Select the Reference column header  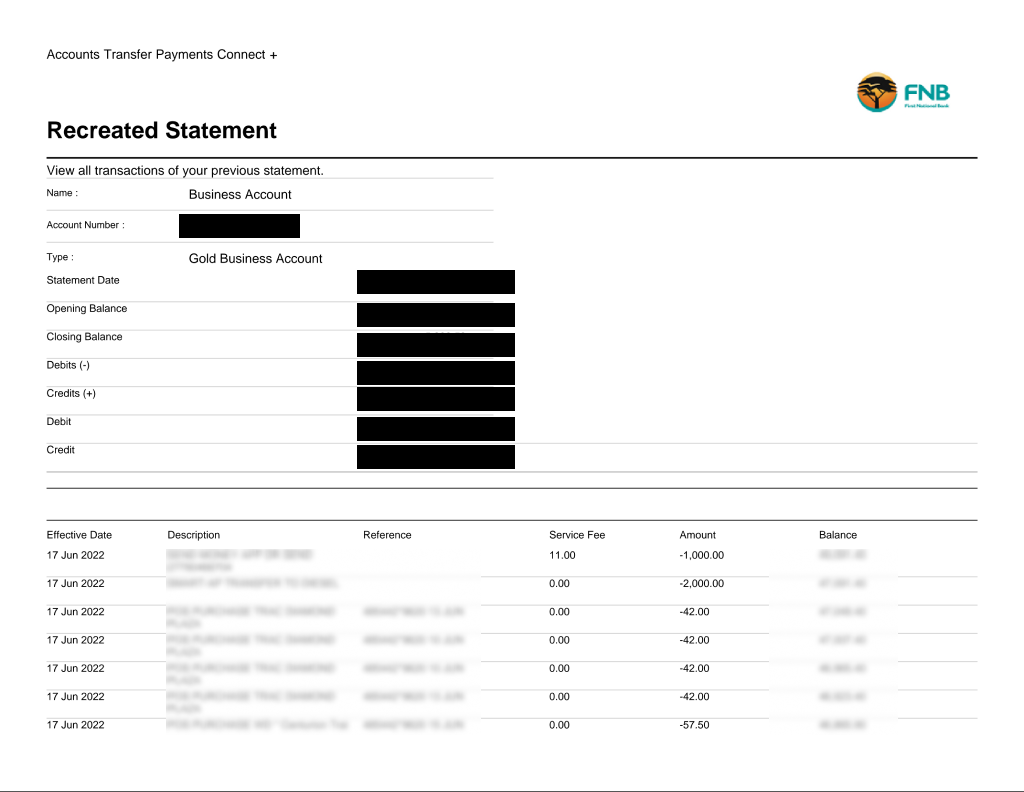pyautogui.click(x=387, y=535)
